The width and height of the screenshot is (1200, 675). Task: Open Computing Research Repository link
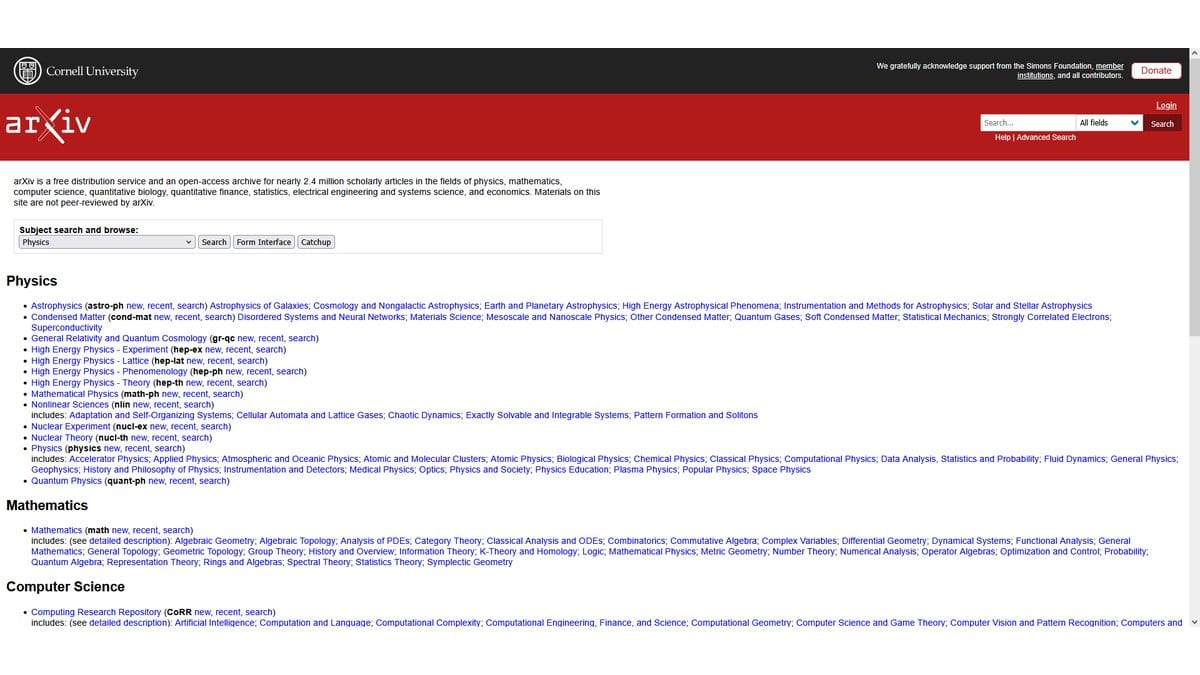coord(96,612)
